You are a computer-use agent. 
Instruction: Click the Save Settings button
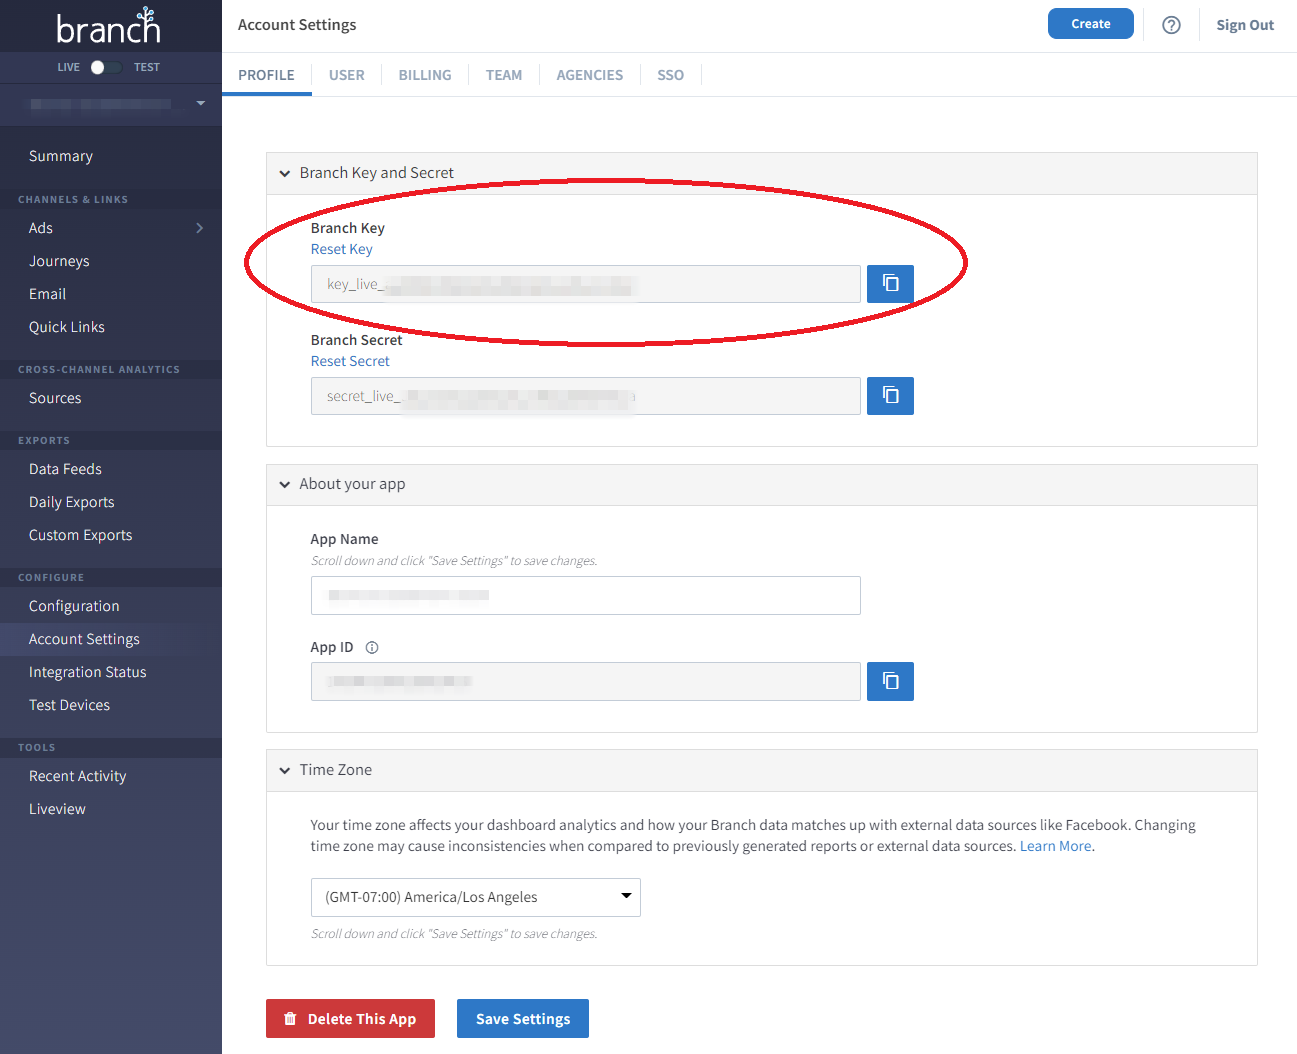point(523,1018)
